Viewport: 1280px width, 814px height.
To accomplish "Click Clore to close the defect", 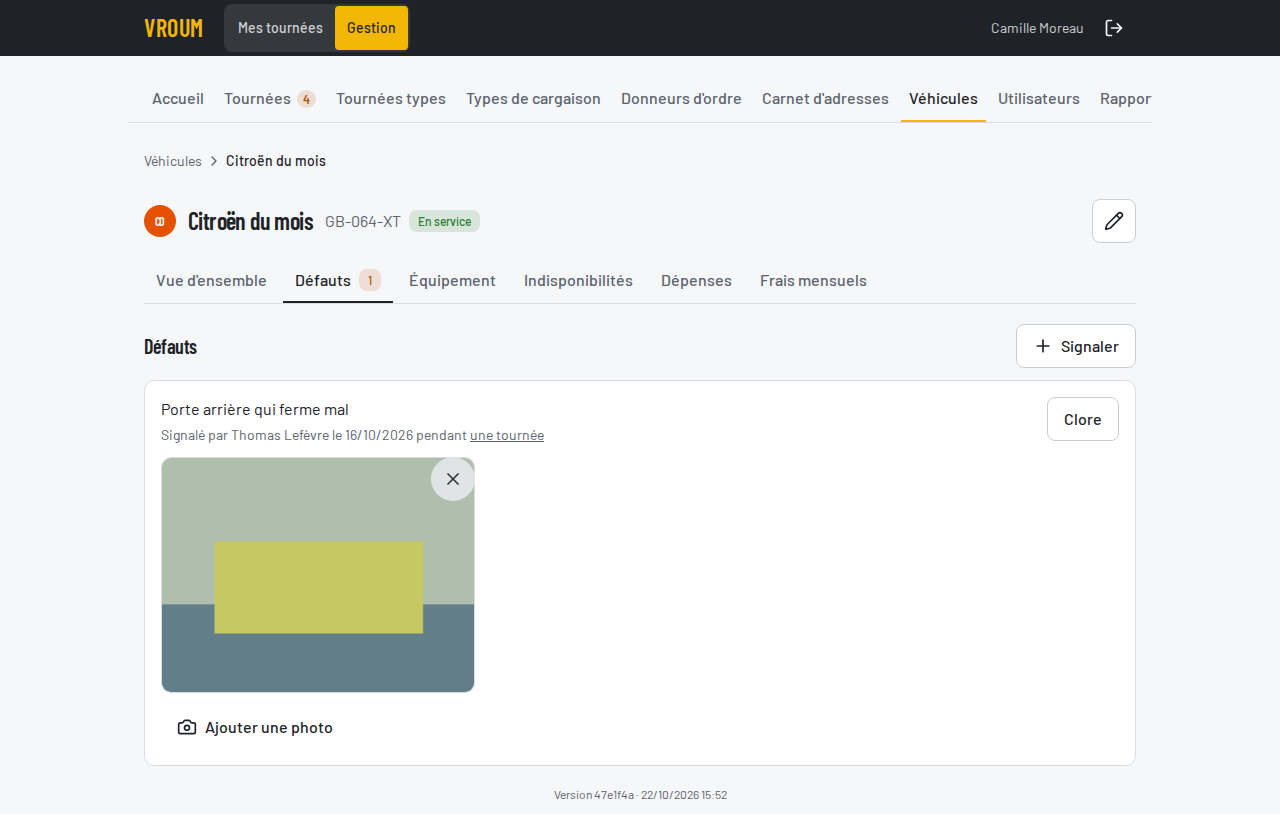I will [1083, 419].
